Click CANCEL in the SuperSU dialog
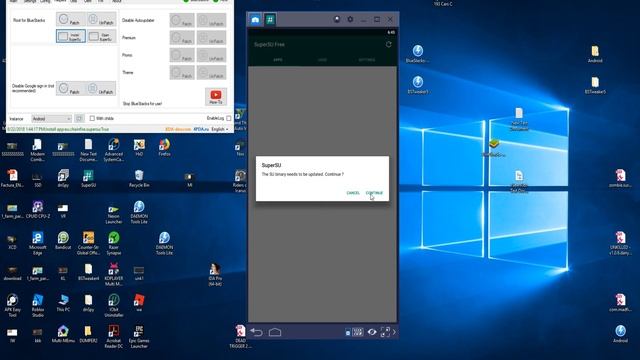Viewport: 640px width, 360px height. point(353,193)
